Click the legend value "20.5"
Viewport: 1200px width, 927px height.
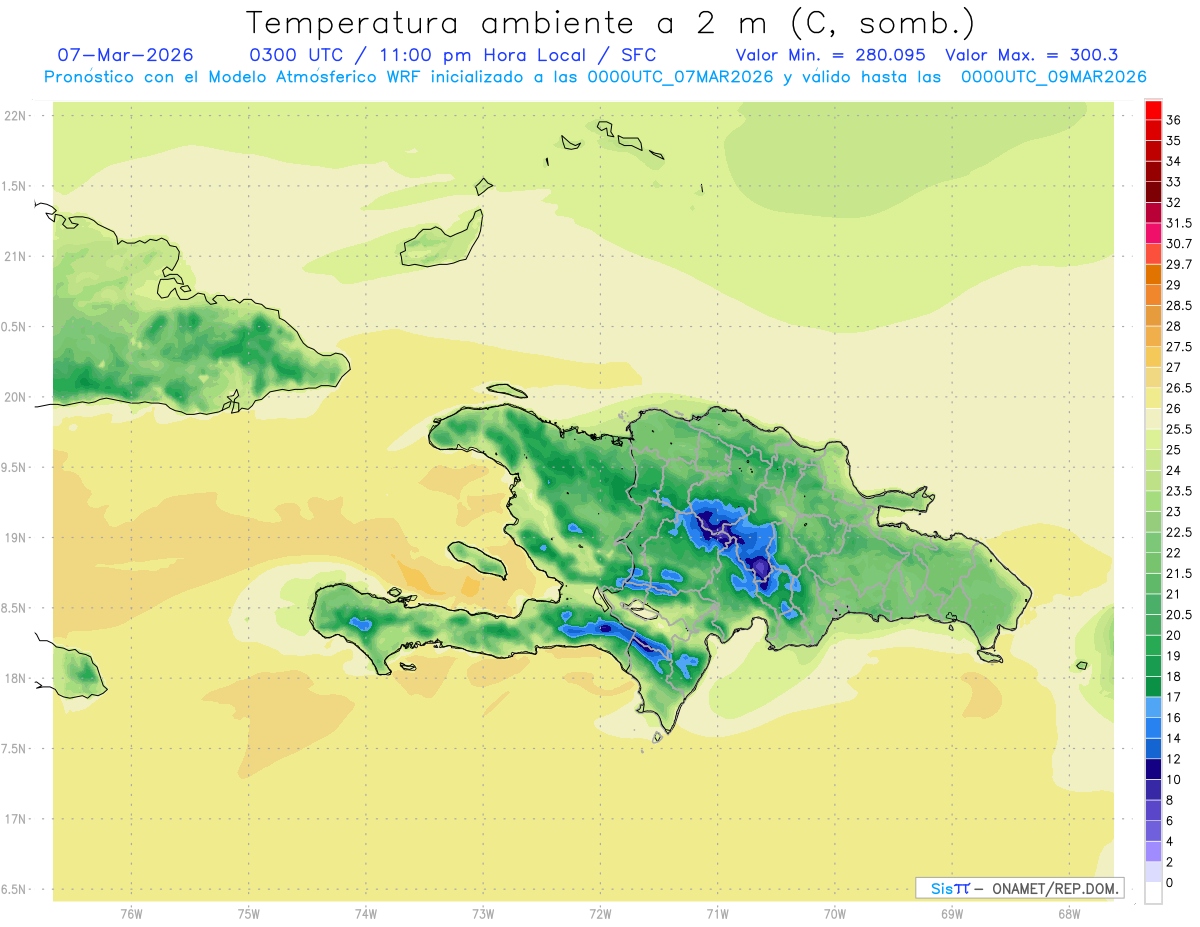[1179, 614]
